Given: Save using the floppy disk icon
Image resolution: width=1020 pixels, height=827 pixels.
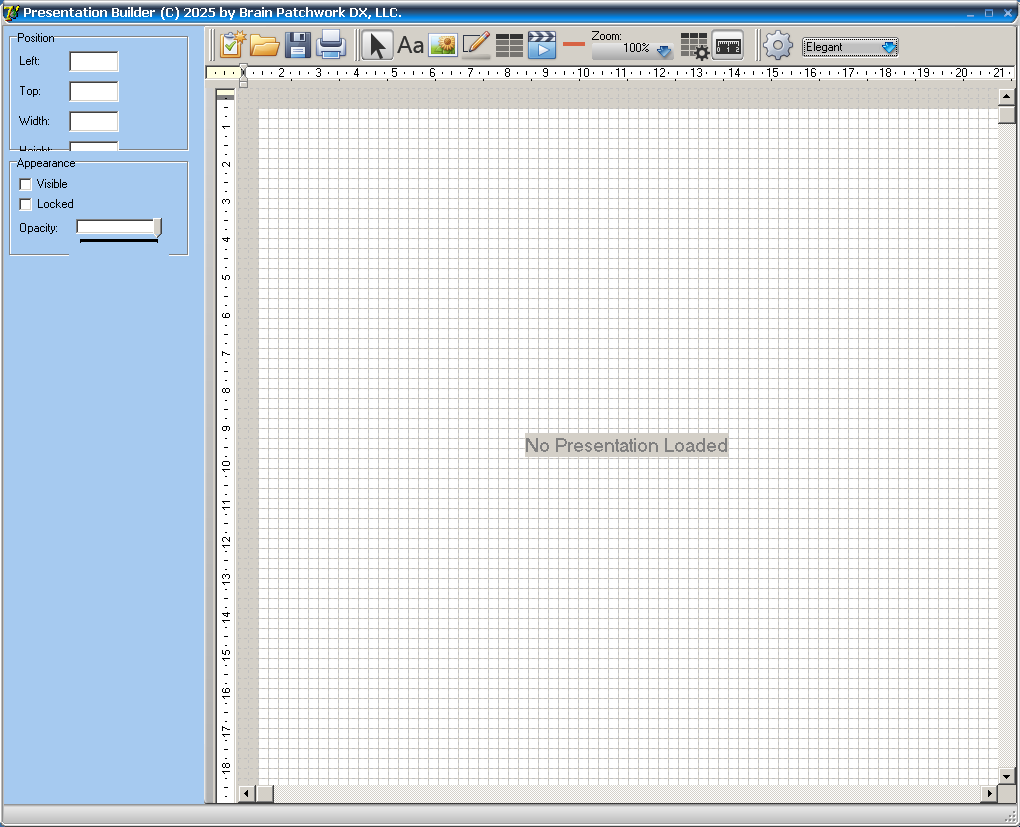Looking at the screenshot, I should click(x=298, y=45).
